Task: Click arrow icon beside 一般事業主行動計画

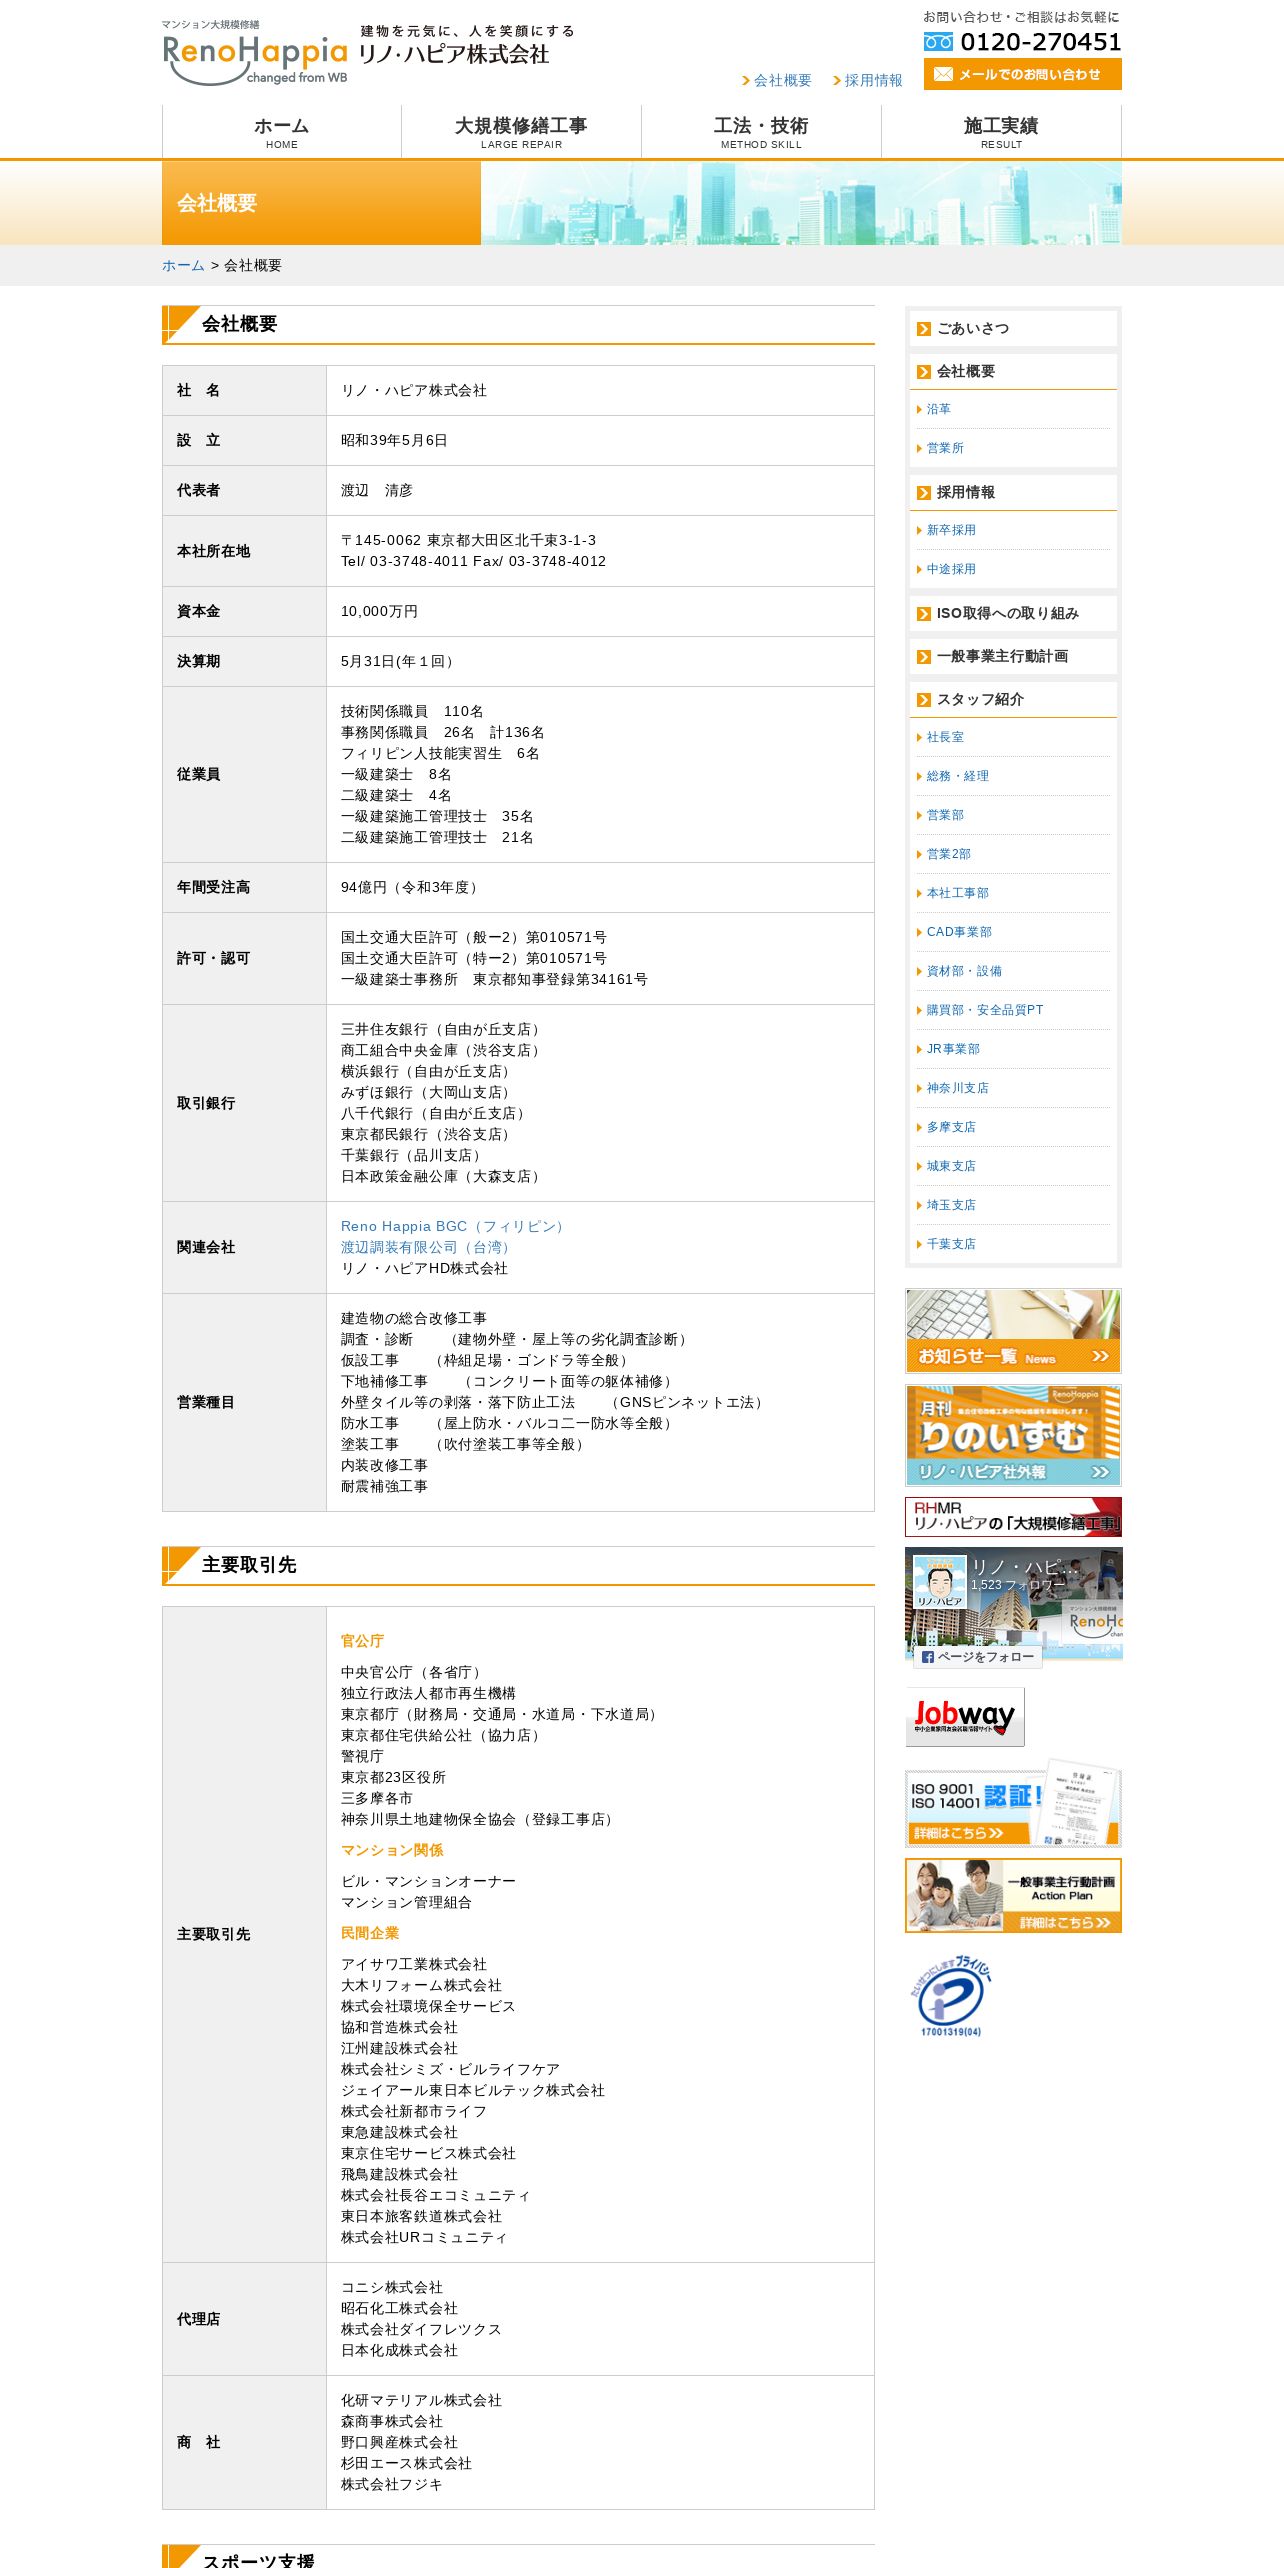Action: tap(924, 657)
